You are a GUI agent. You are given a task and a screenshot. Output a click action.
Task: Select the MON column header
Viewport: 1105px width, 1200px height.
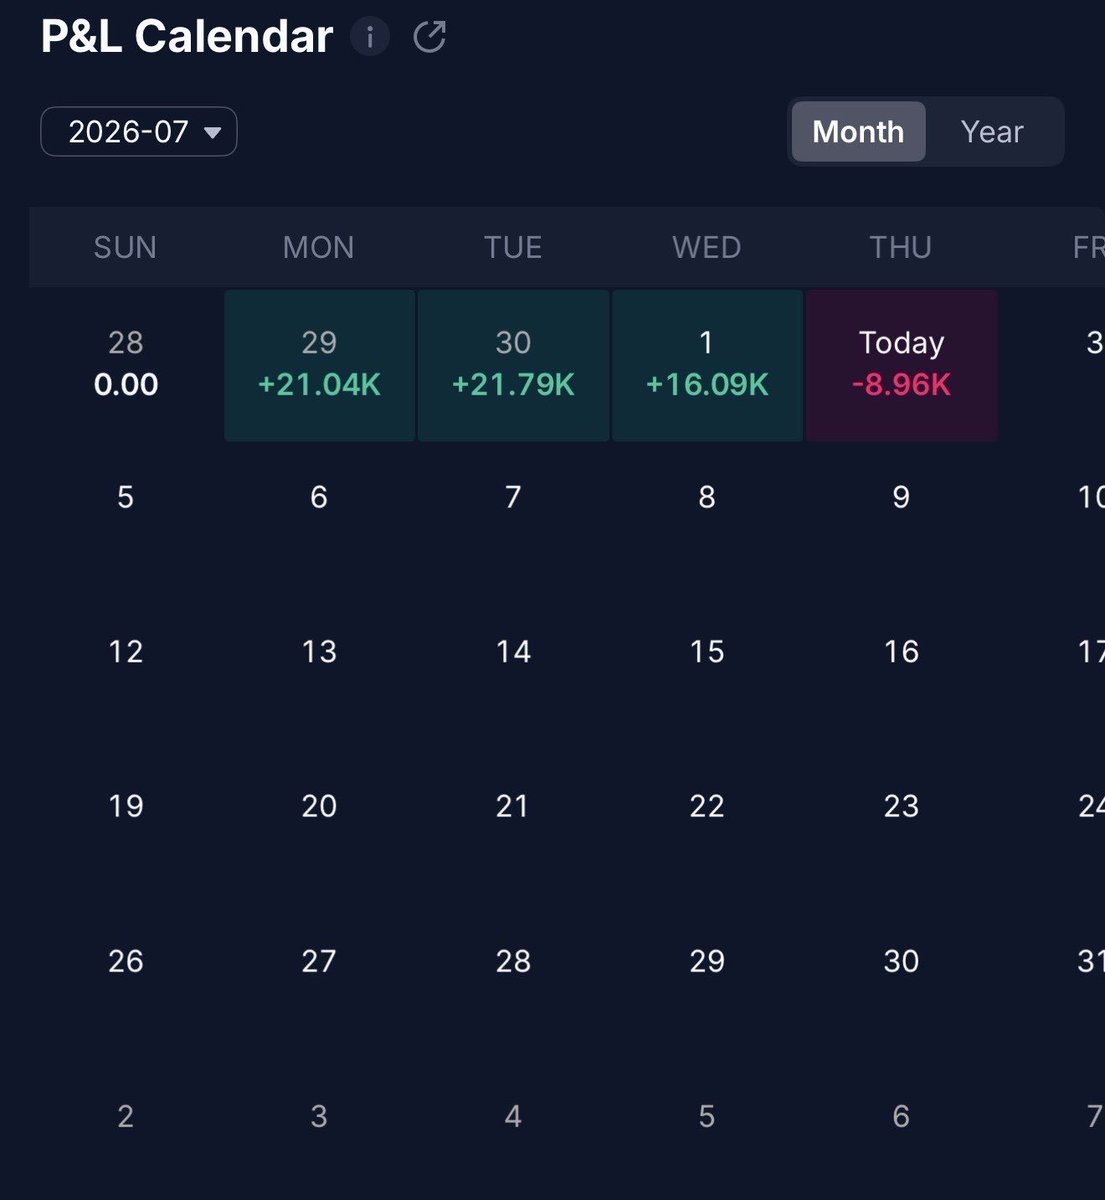(x=319, y=247)
